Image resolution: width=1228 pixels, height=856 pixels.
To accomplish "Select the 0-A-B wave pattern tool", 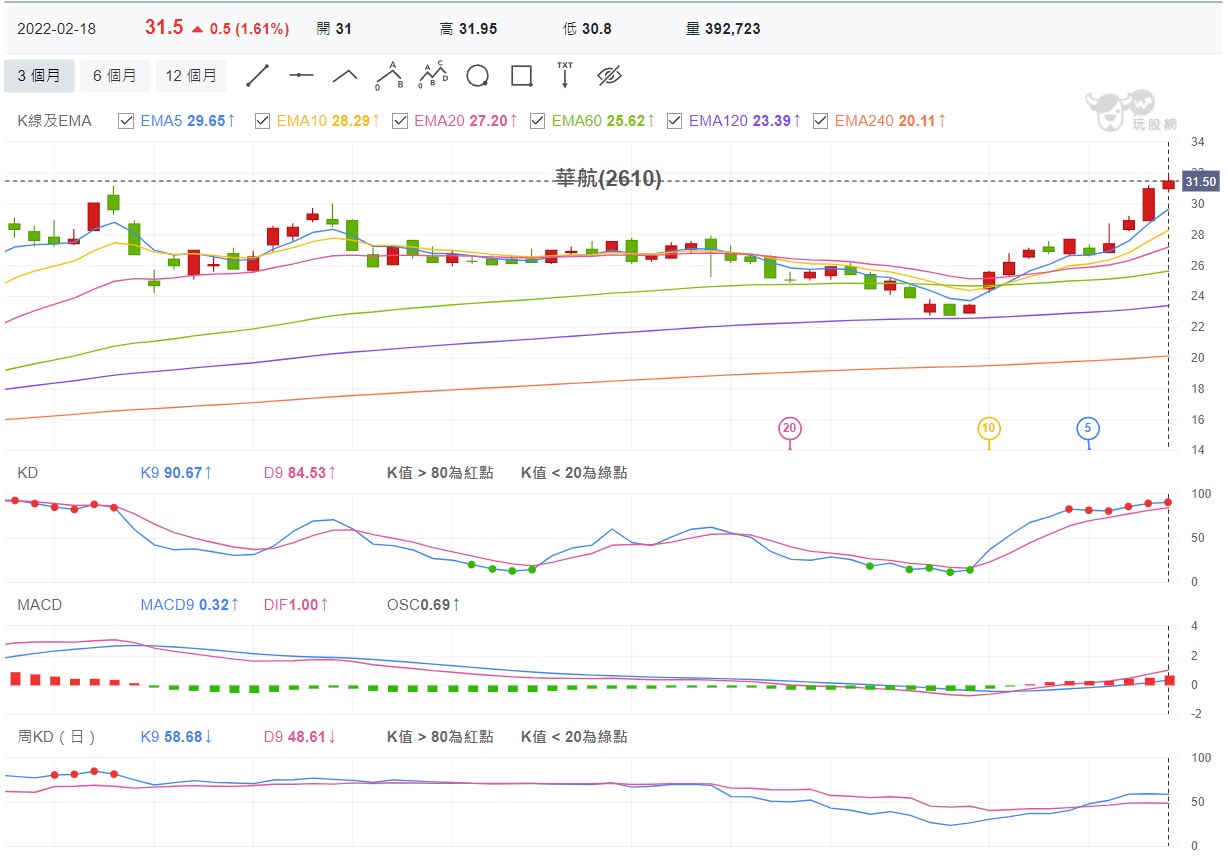I will click(389, 75).
